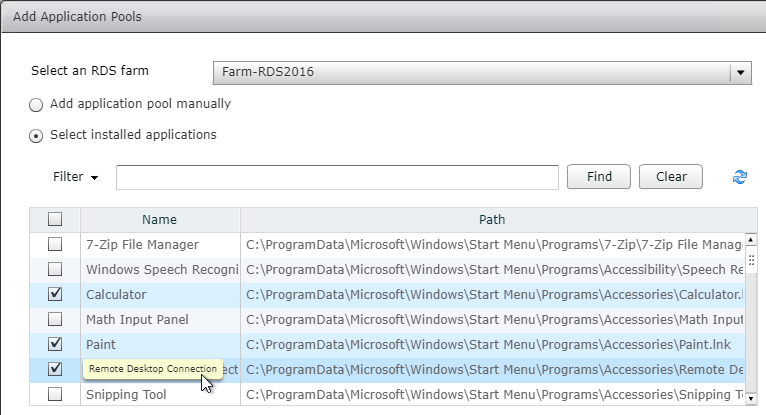Select the Windows Speech Recogni name cell

(160, 270)
